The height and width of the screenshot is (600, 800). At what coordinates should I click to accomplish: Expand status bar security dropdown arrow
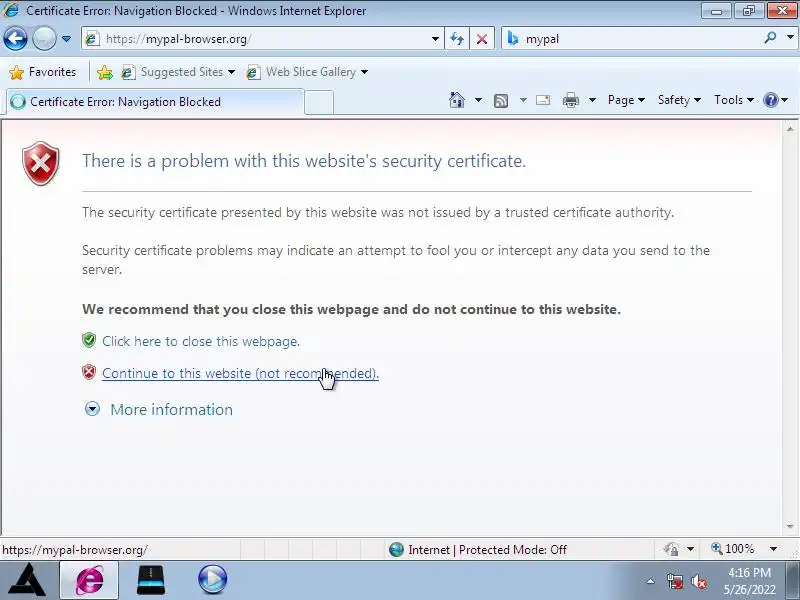(690, 549)
